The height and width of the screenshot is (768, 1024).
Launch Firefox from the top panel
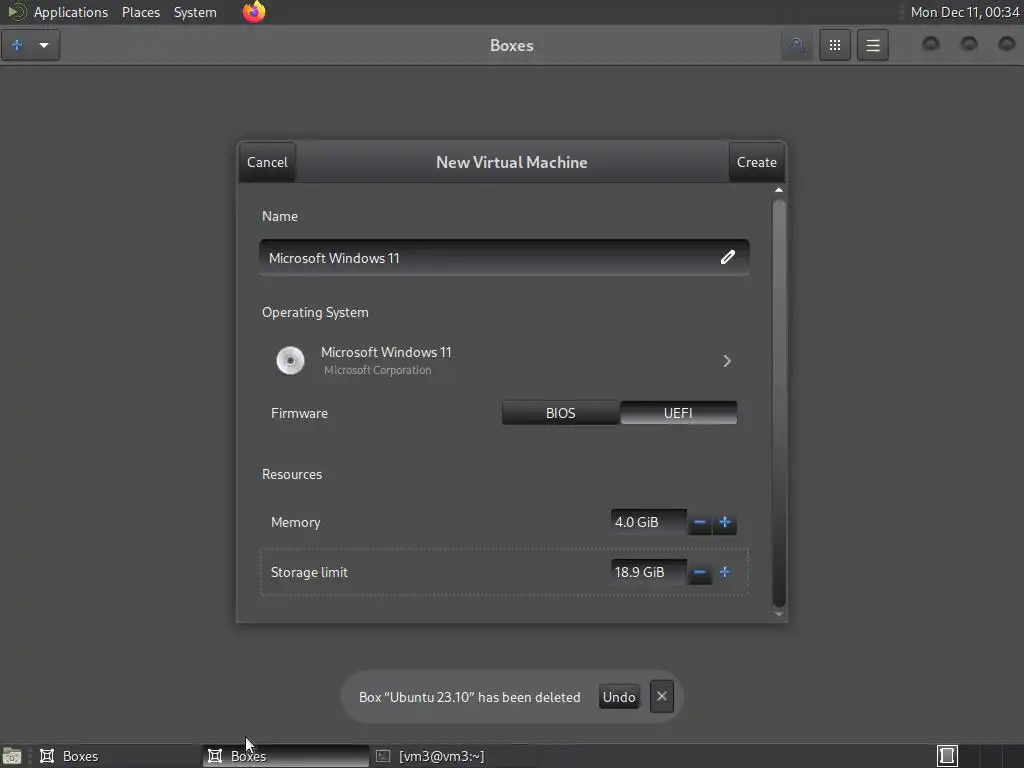(254, 12)
